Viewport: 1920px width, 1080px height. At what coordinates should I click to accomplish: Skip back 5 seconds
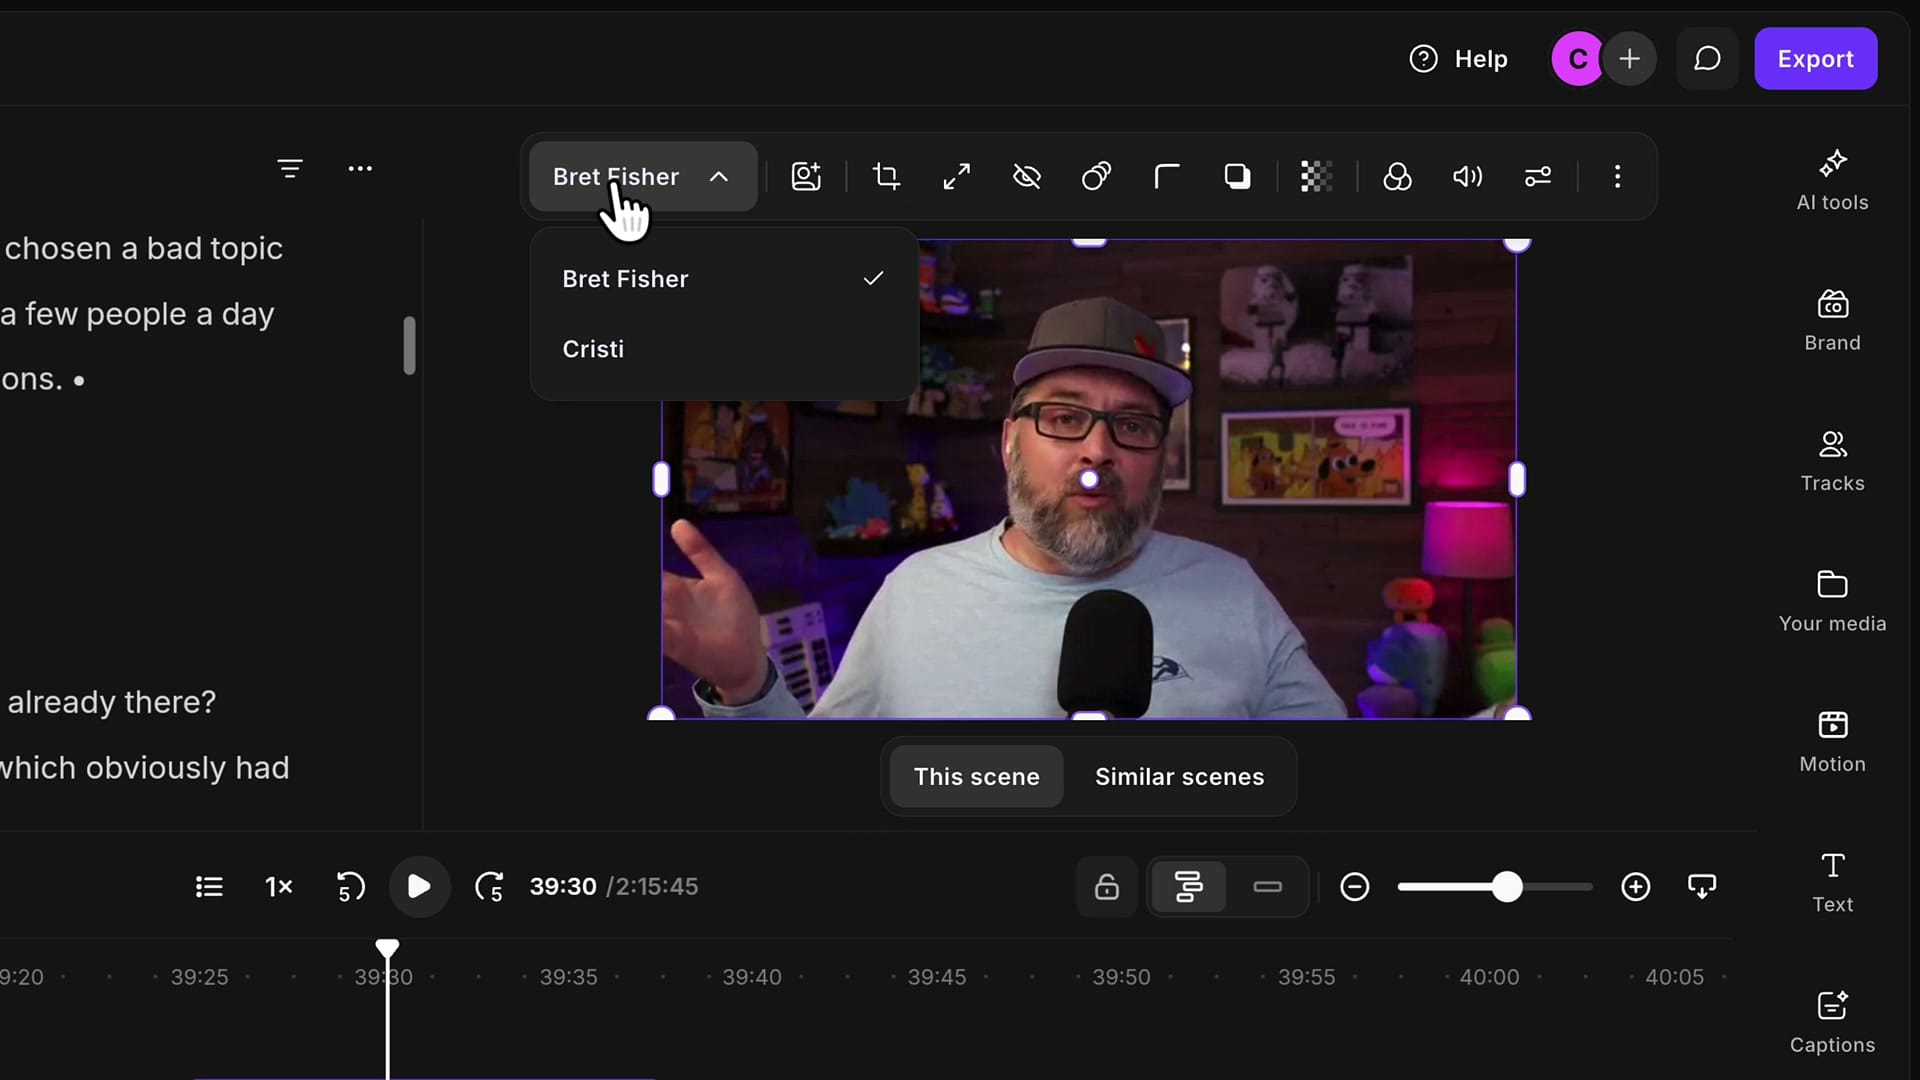click(350, 887)
